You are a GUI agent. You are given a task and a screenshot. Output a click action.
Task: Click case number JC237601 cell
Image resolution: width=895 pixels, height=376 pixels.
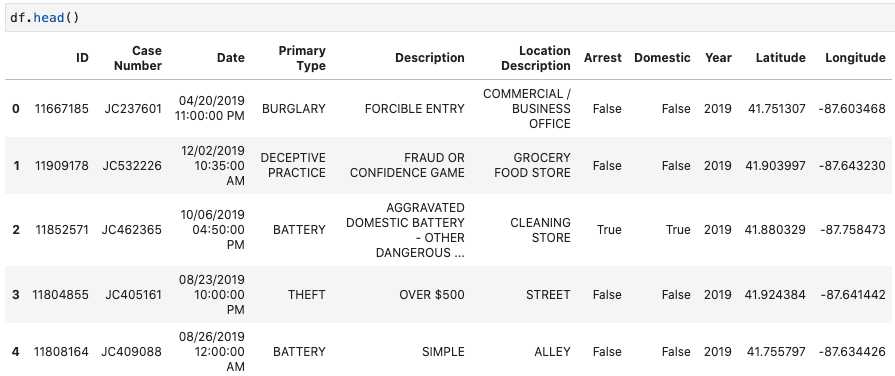pos(132,108)
